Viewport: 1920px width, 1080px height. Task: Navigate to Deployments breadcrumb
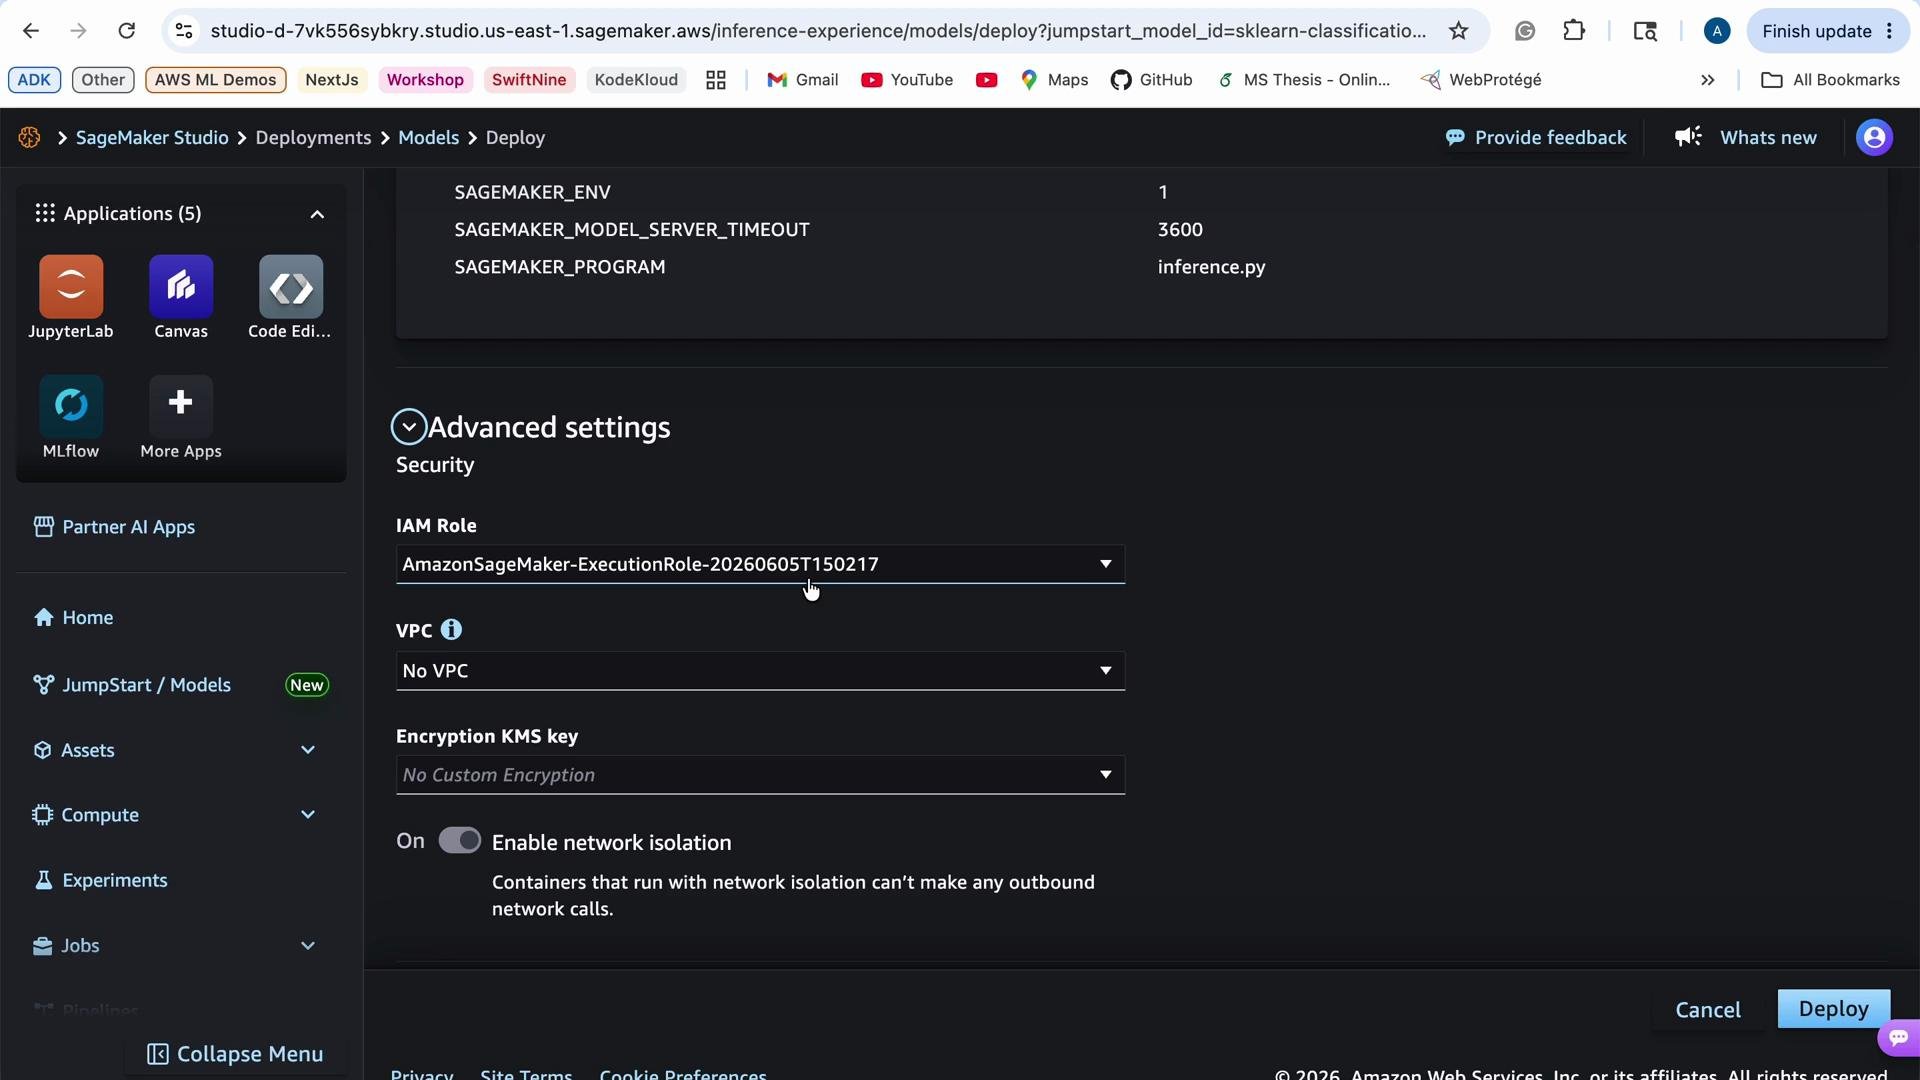pos(313,138)
